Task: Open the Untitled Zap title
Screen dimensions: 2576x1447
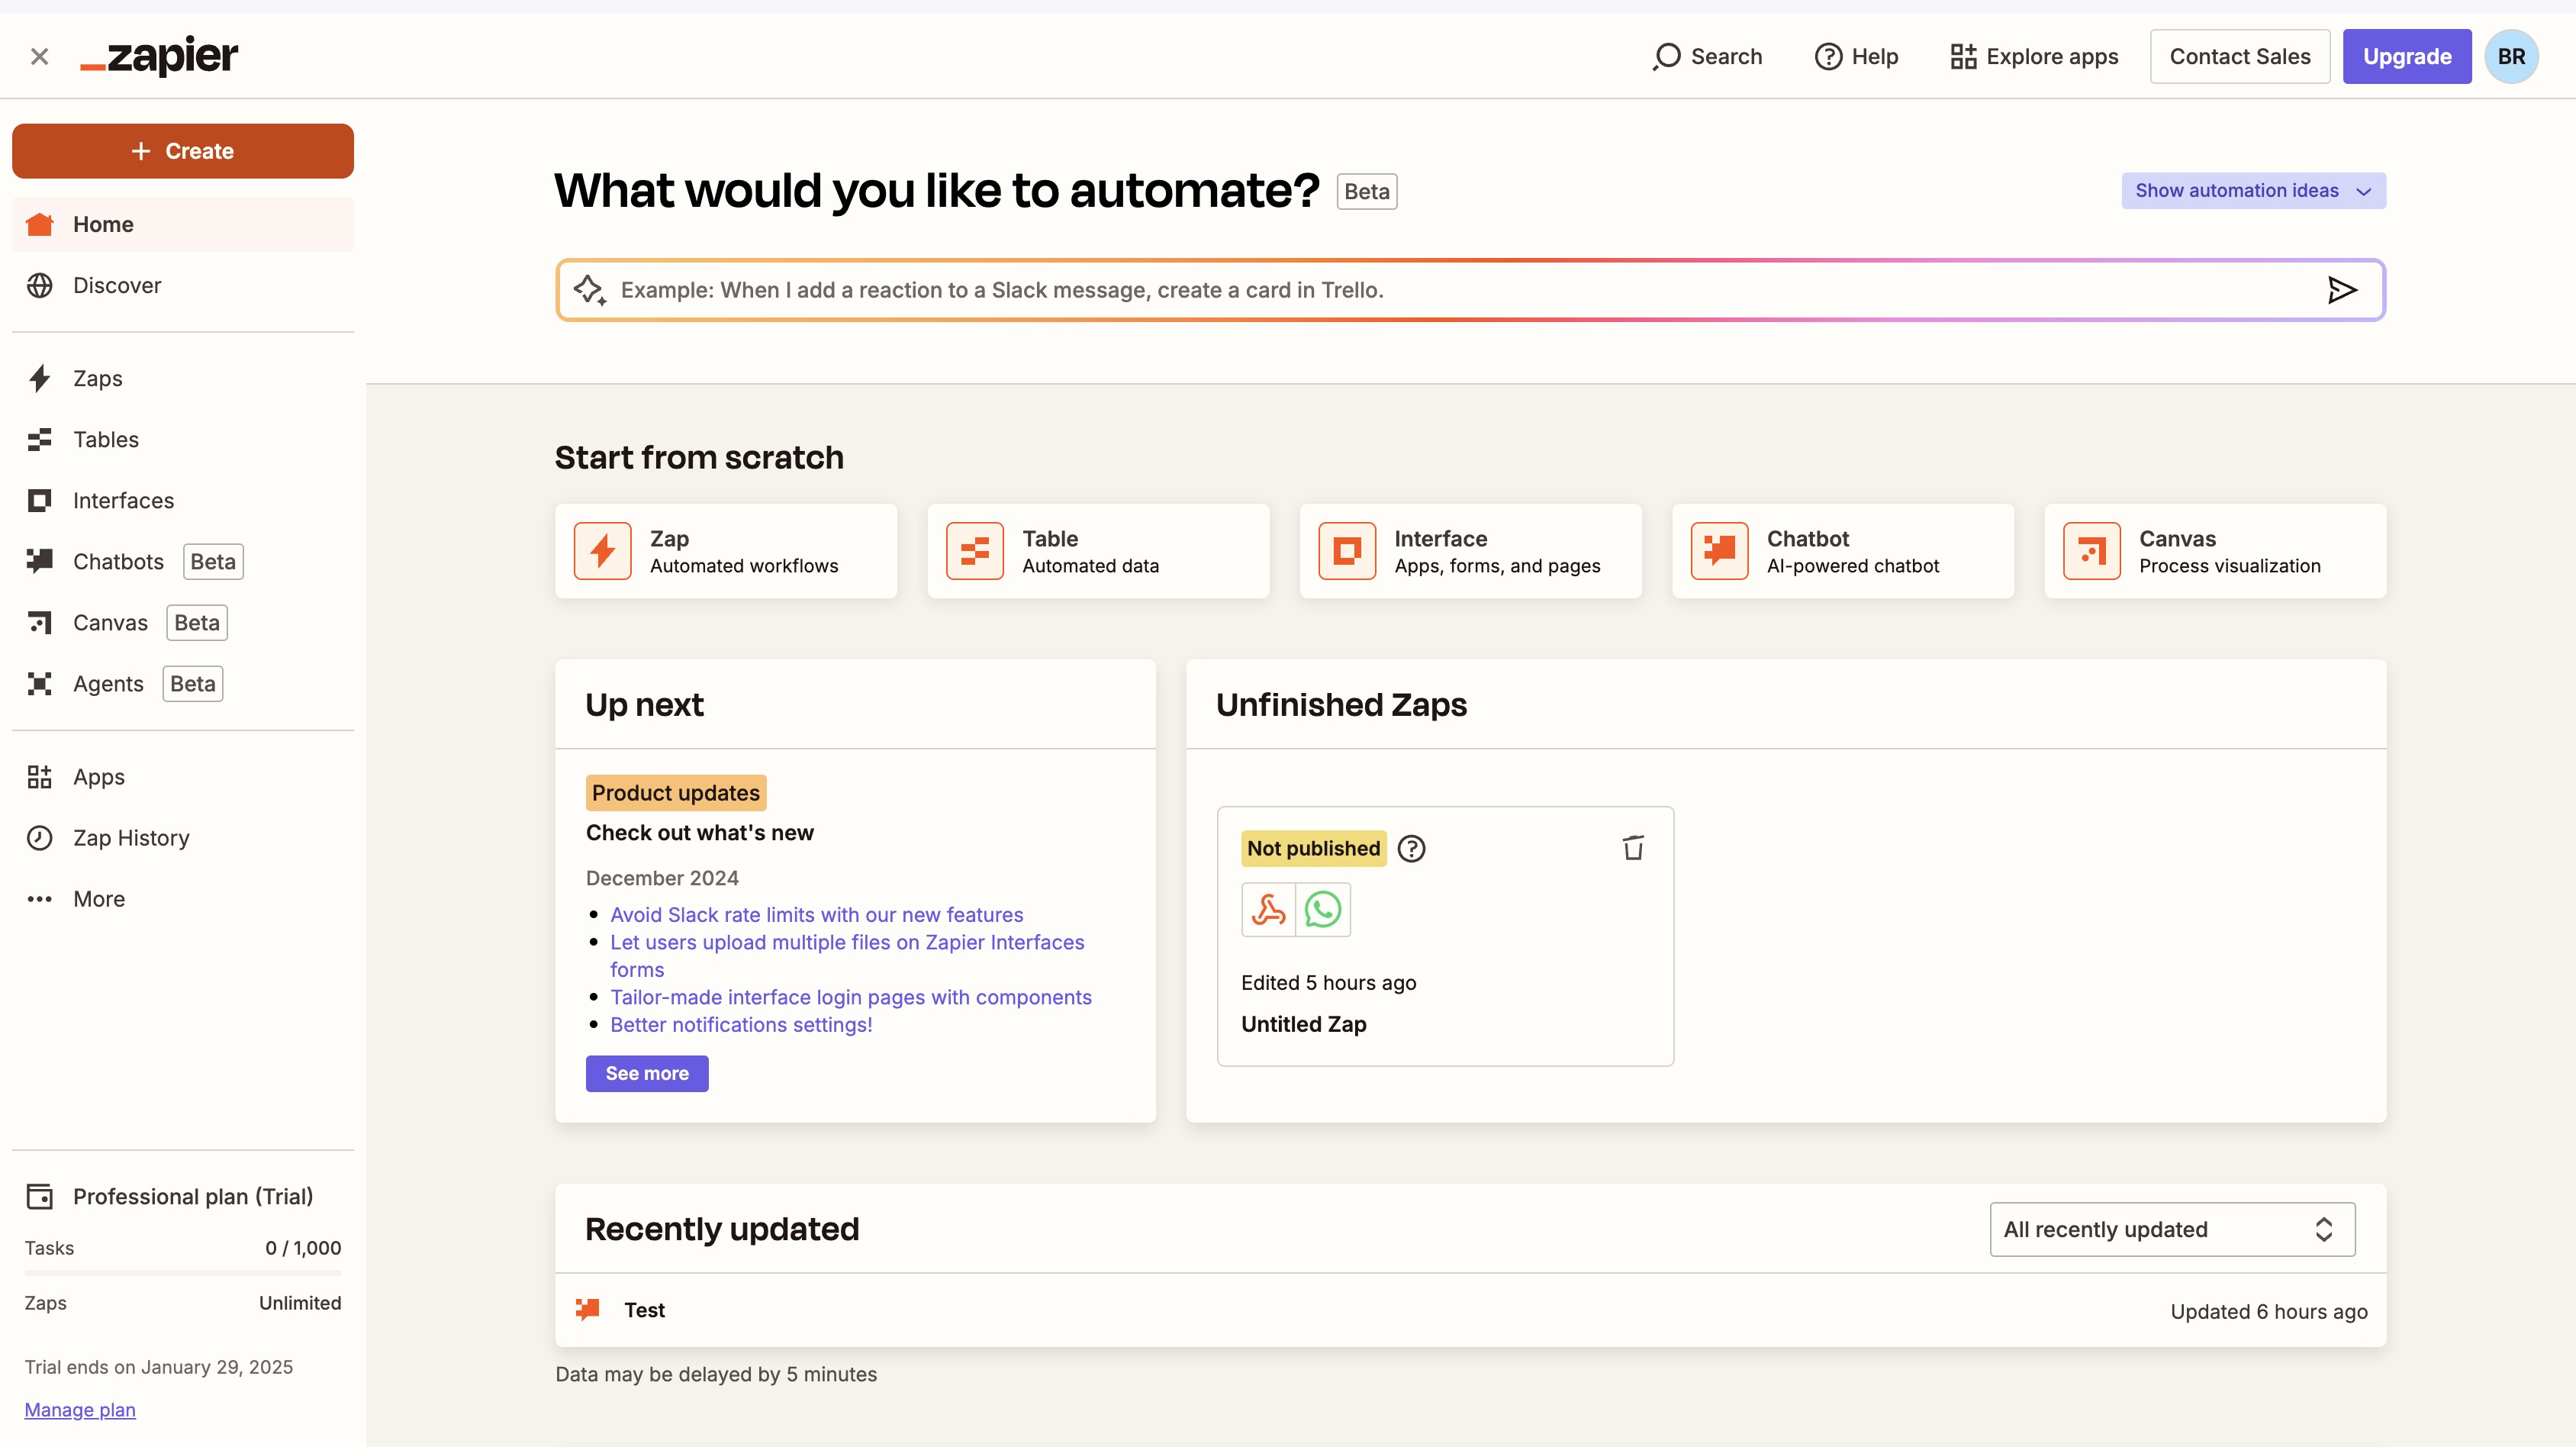Action: click(x=1303, y=1024)
